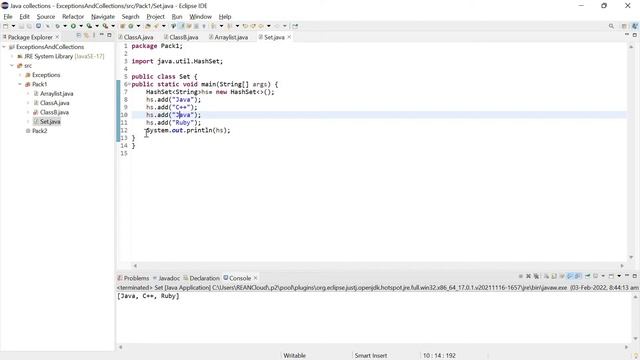
Task: Open the Debug configurations dropdown arrow
Action: [65, 26]
